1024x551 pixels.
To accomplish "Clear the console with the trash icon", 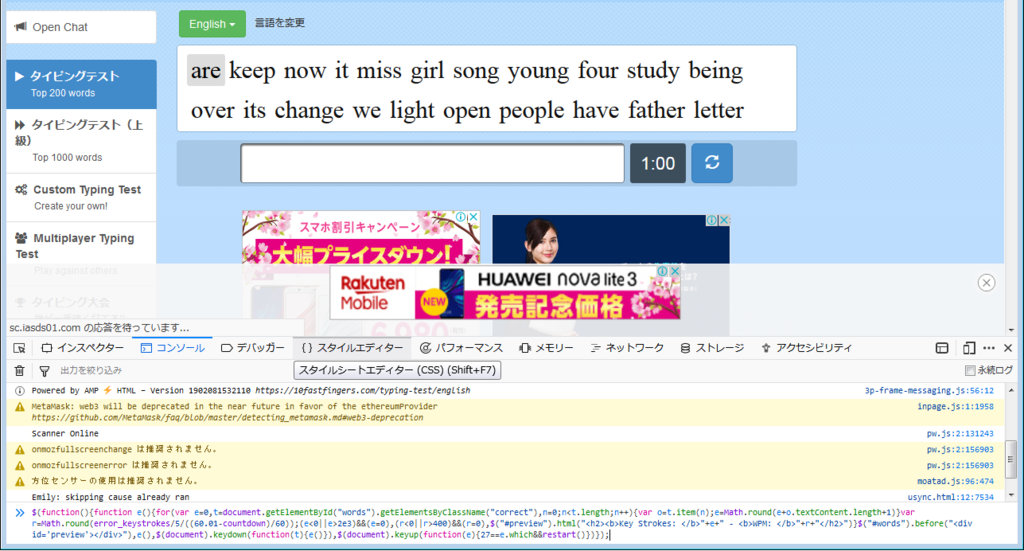I will coord(20,370).
